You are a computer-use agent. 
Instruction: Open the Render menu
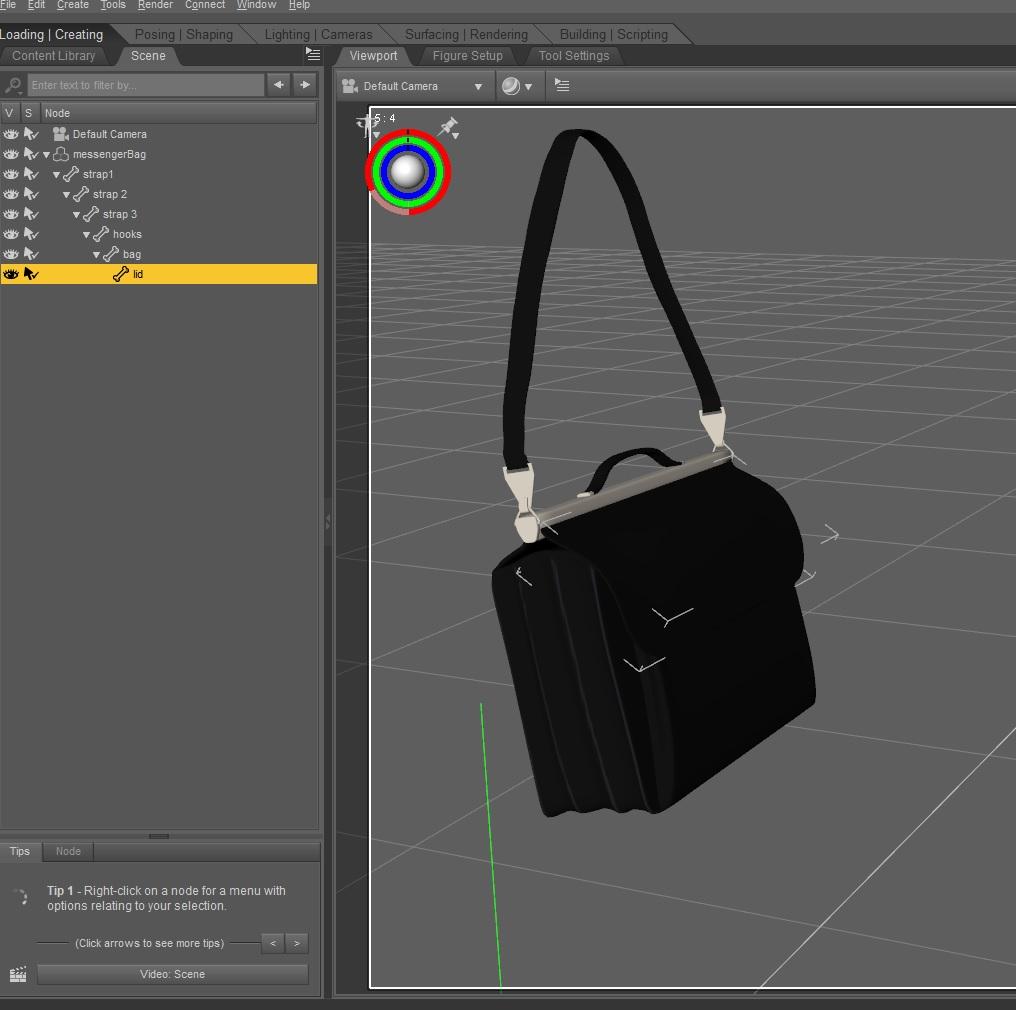pos(155,5)
